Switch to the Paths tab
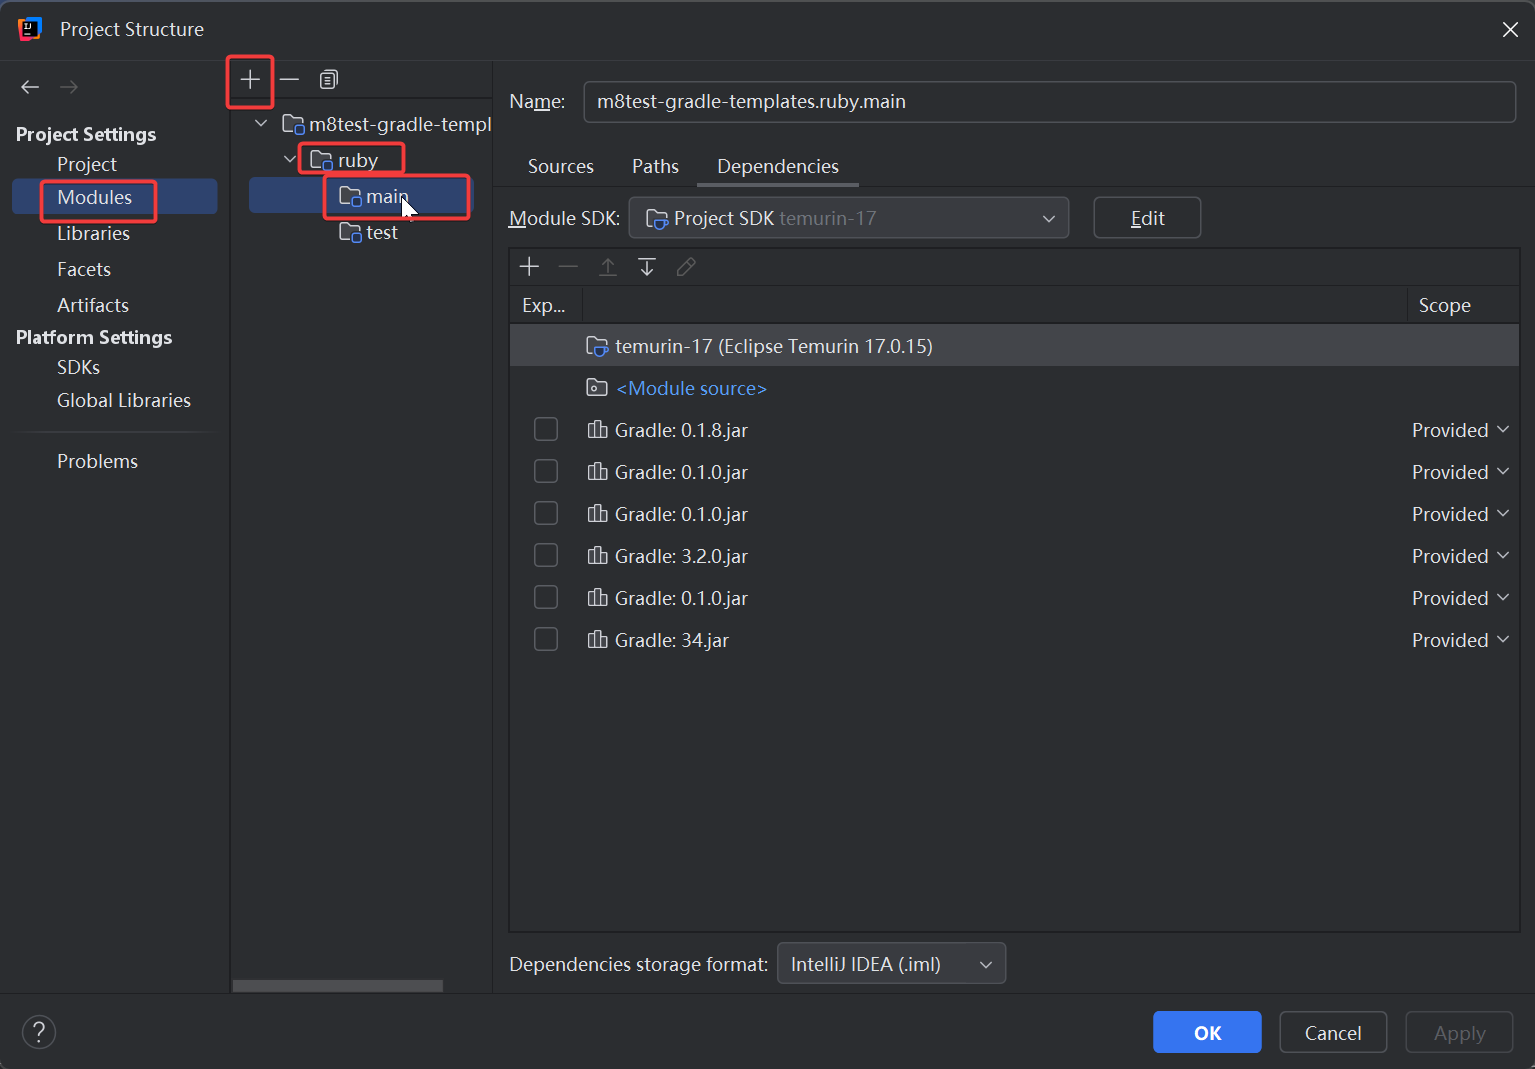Image resolution: width=1535 pixels, height=1069 pixels. coord(655,167)
